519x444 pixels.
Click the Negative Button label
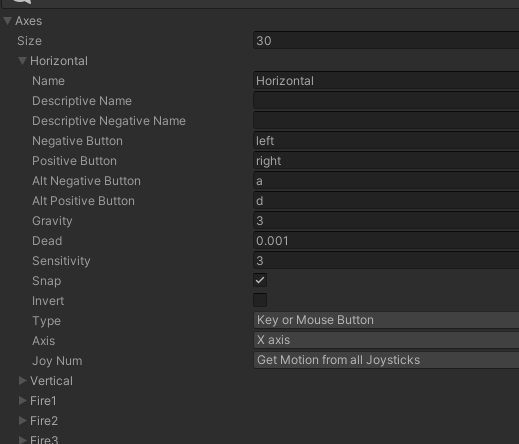77,141
